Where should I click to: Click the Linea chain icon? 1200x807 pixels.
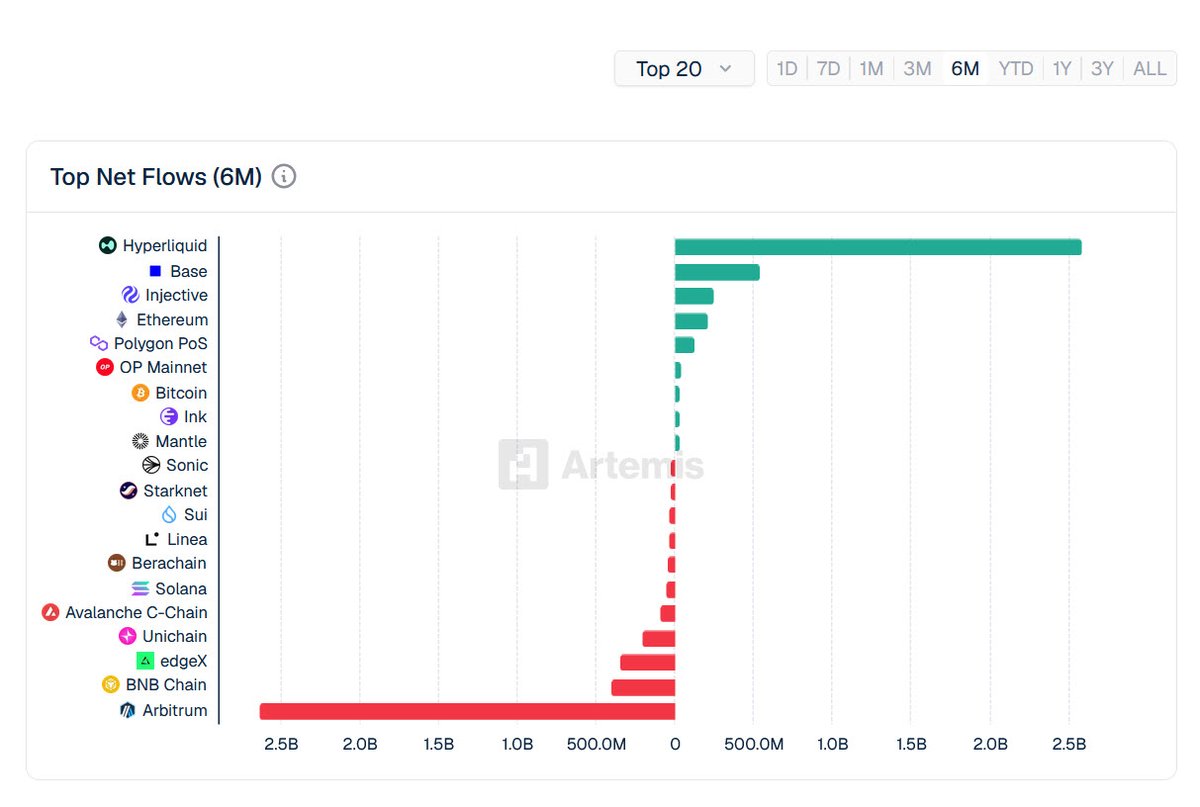pos(152,539)
